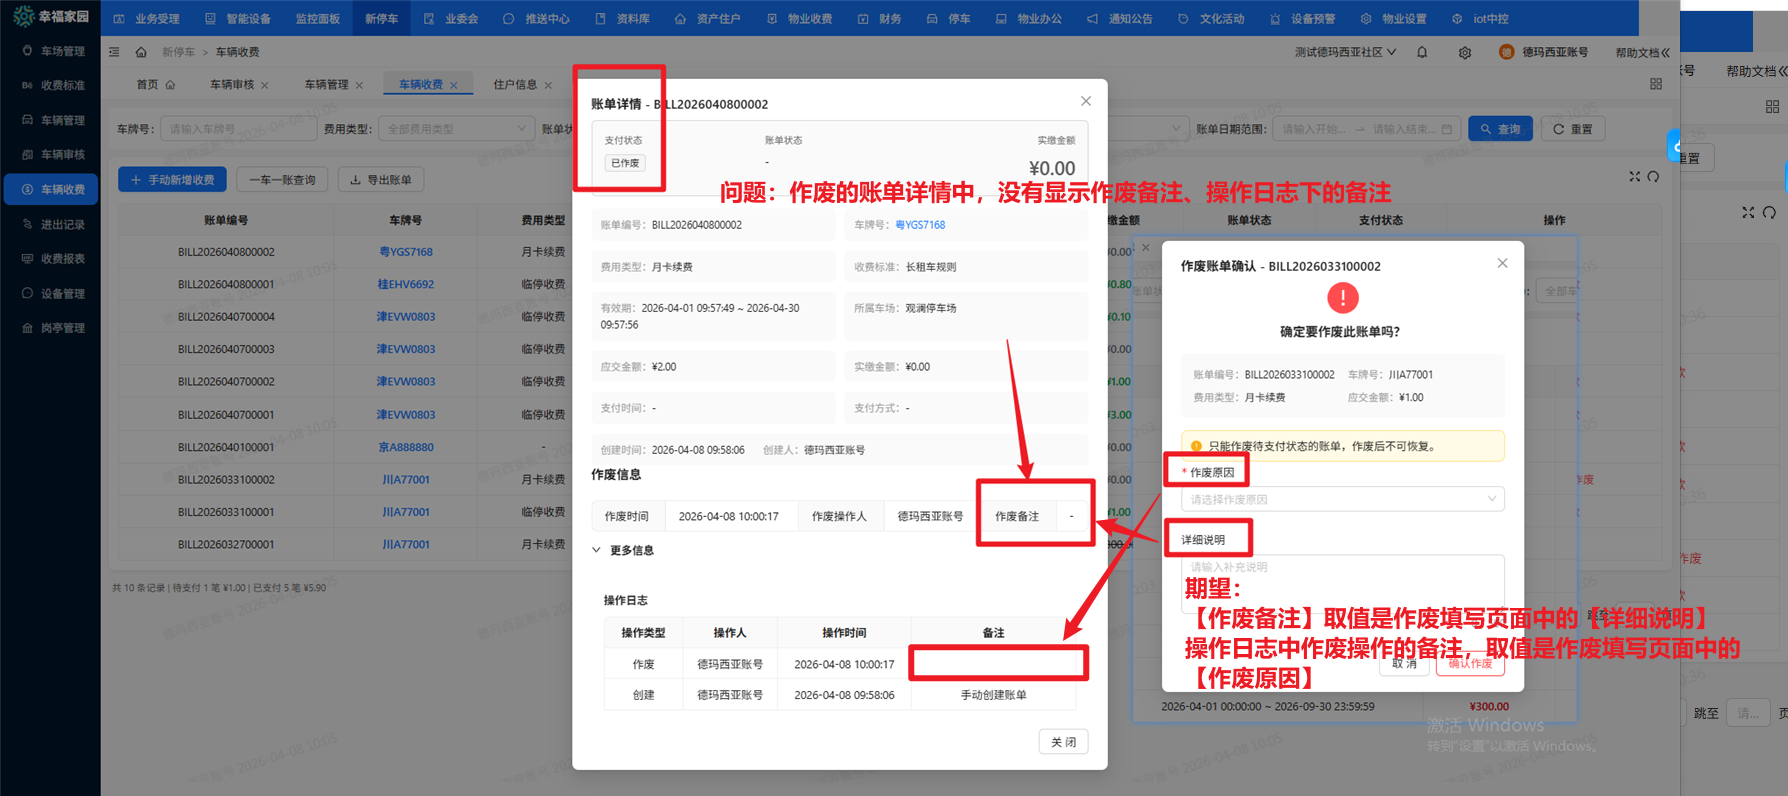Click plate 京A888880 in the table
This screenshot has width=1788, height=796.
pos(405,447)
